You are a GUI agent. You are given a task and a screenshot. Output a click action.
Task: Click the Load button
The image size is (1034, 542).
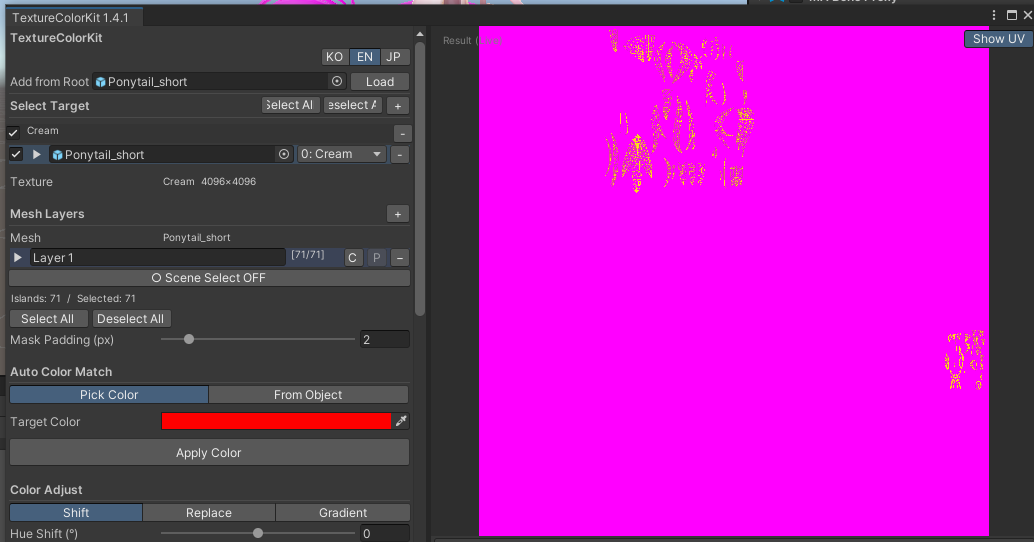coord(380,81)
